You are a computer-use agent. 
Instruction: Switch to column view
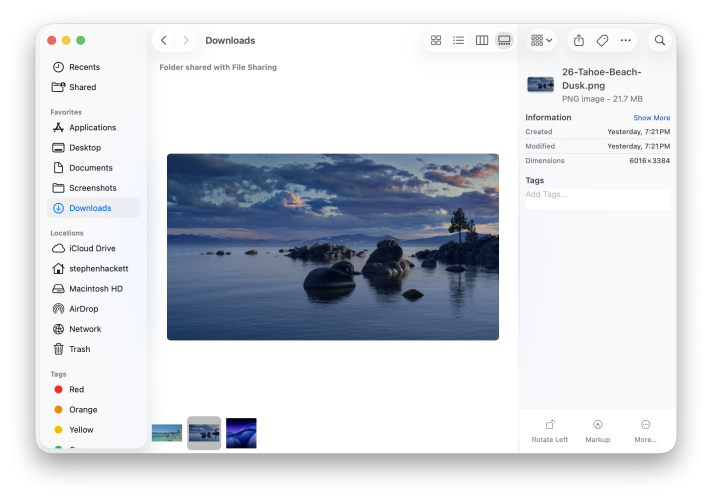(481, 40)
